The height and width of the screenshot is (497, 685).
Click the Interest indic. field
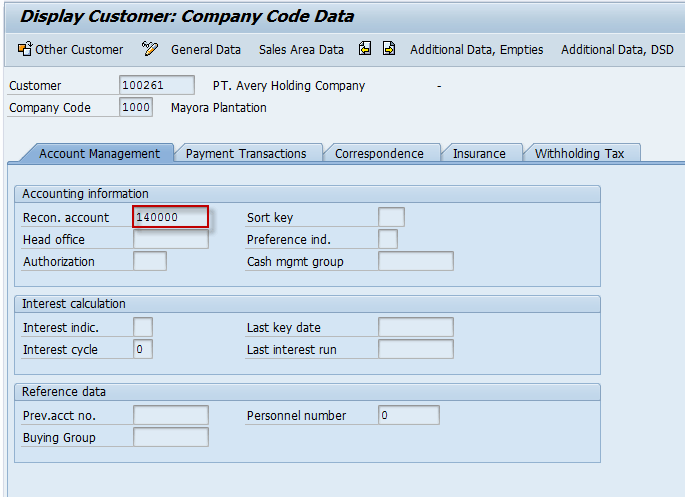click(143, 327)
